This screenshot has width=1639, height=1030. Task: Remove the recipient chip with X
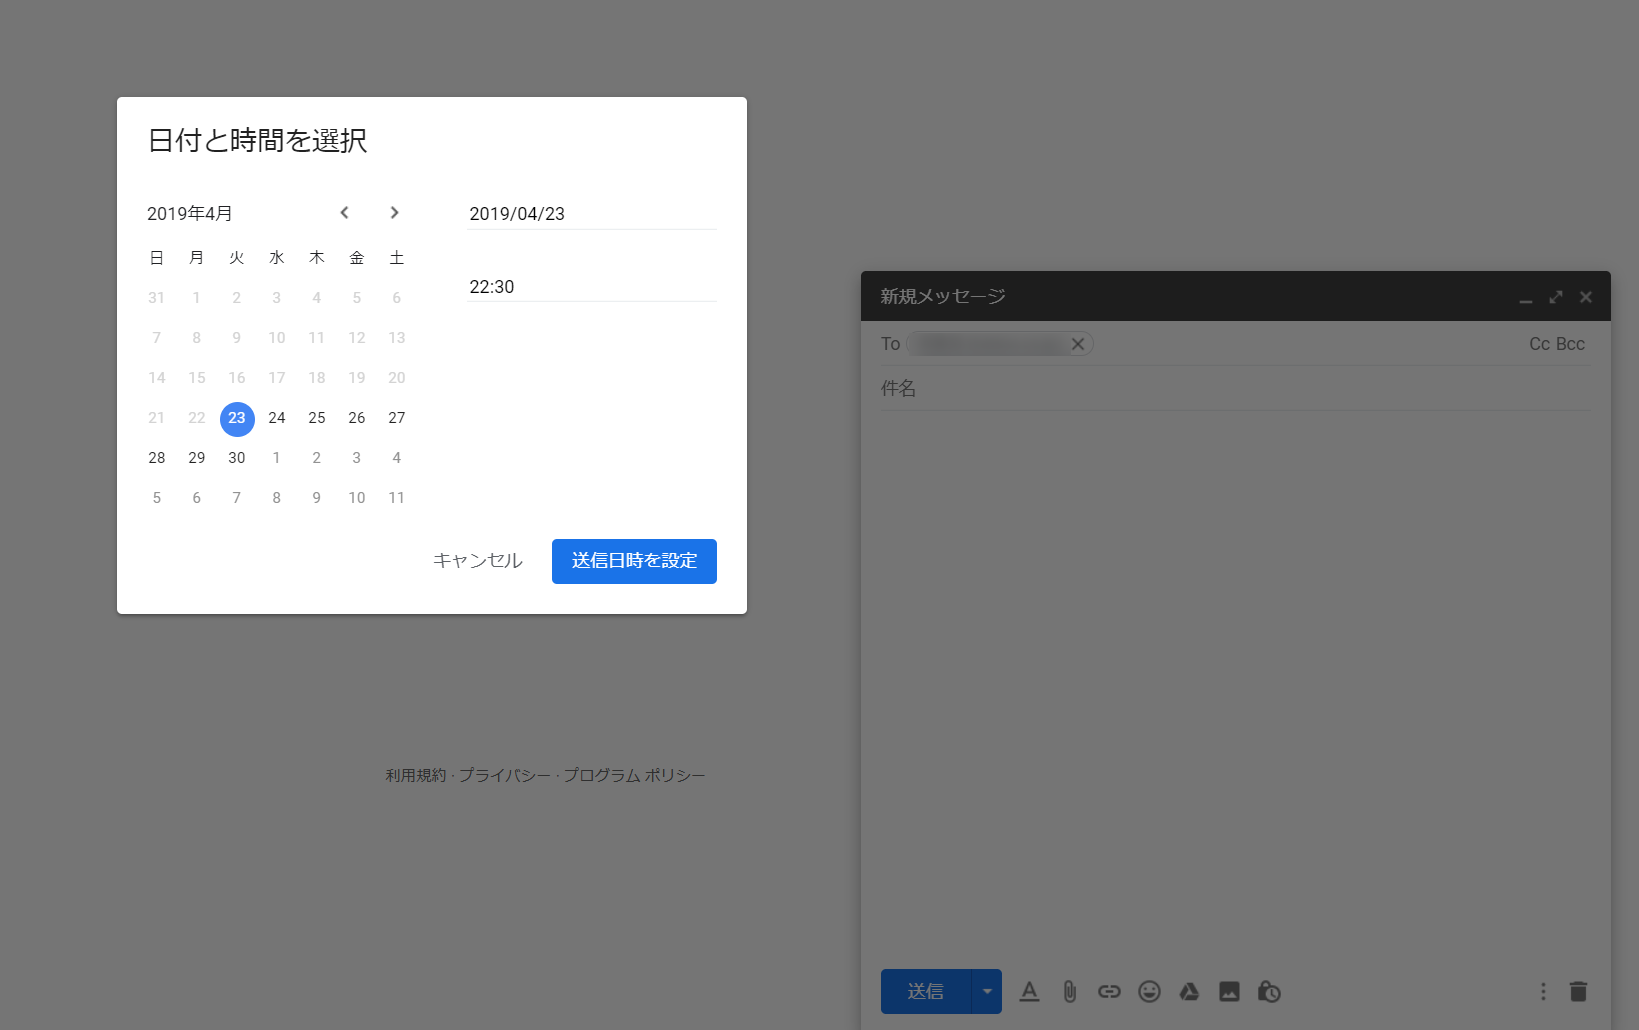pos(1078,344)
